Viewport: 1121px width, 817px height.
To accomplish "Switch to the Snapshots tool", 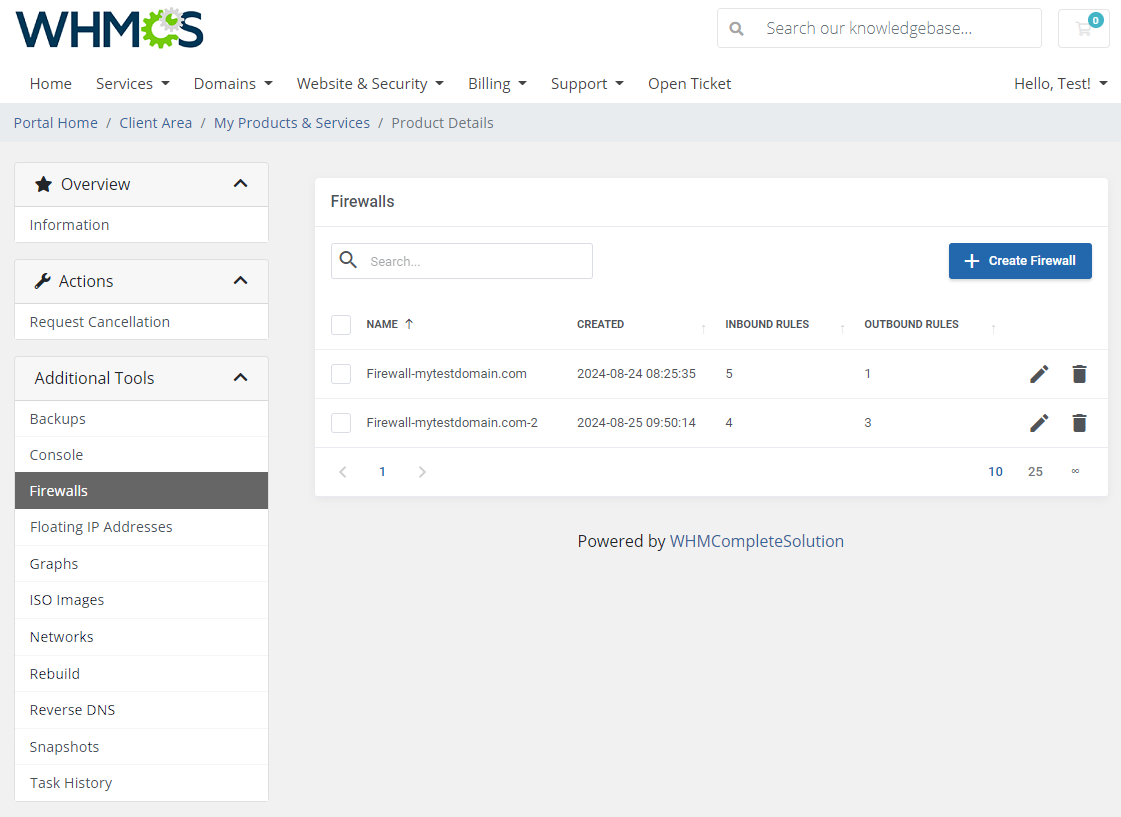I will 64,746.
